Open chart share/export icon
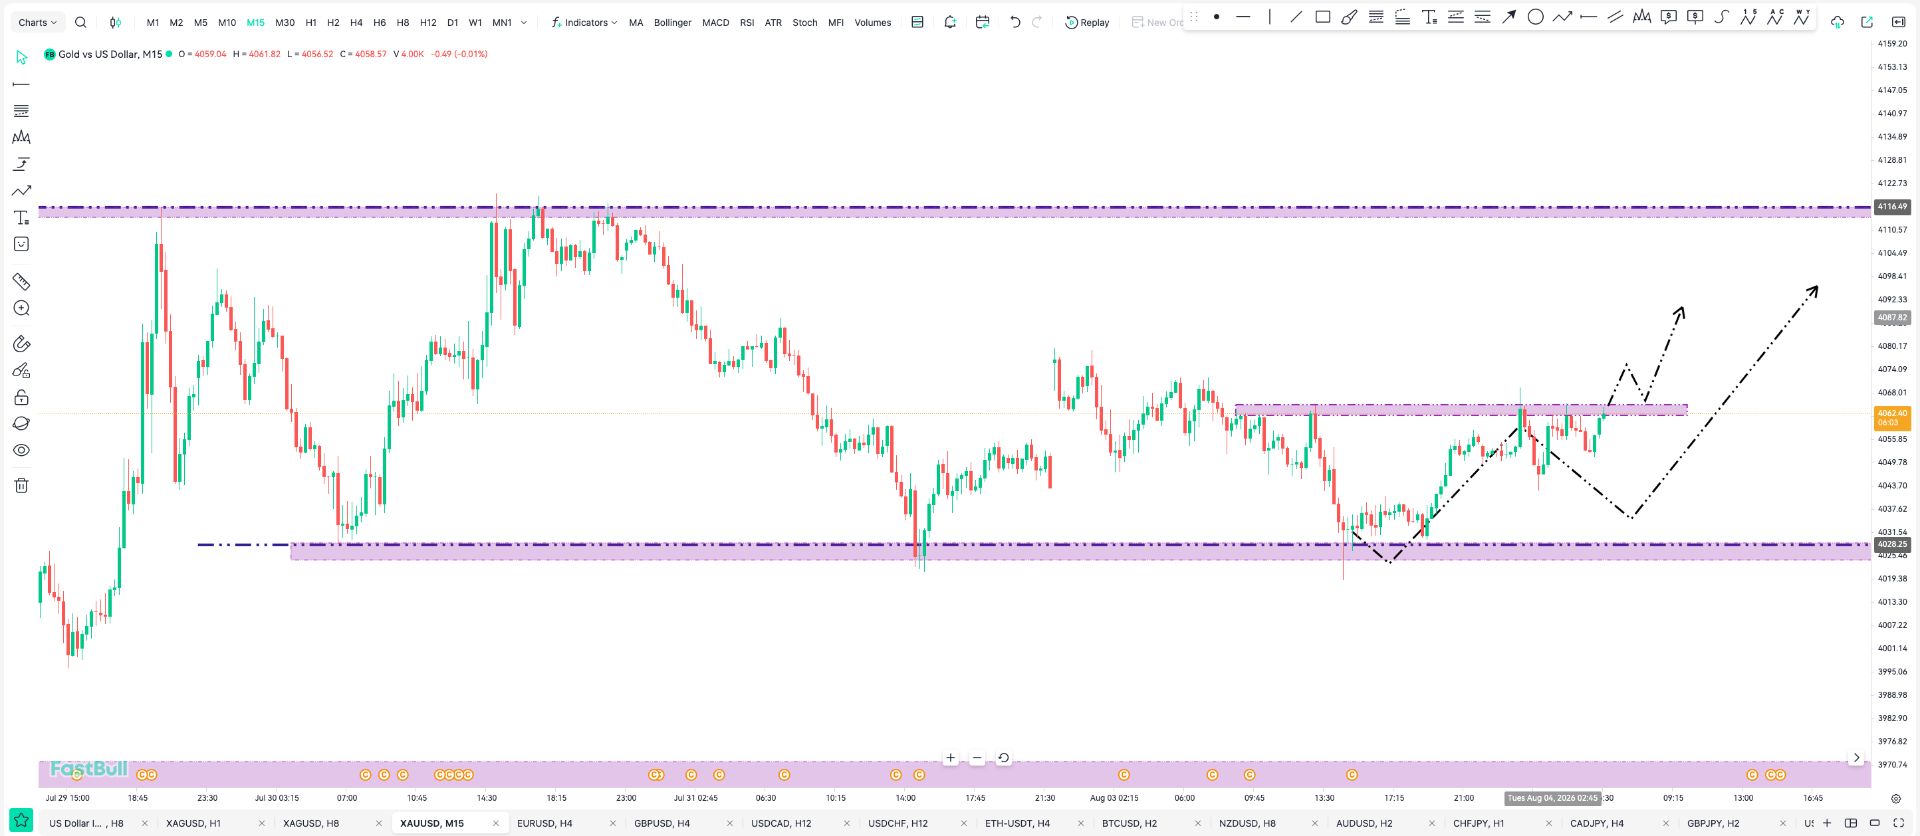This screenshot has width=1920, height=836. pos(1866,22)
